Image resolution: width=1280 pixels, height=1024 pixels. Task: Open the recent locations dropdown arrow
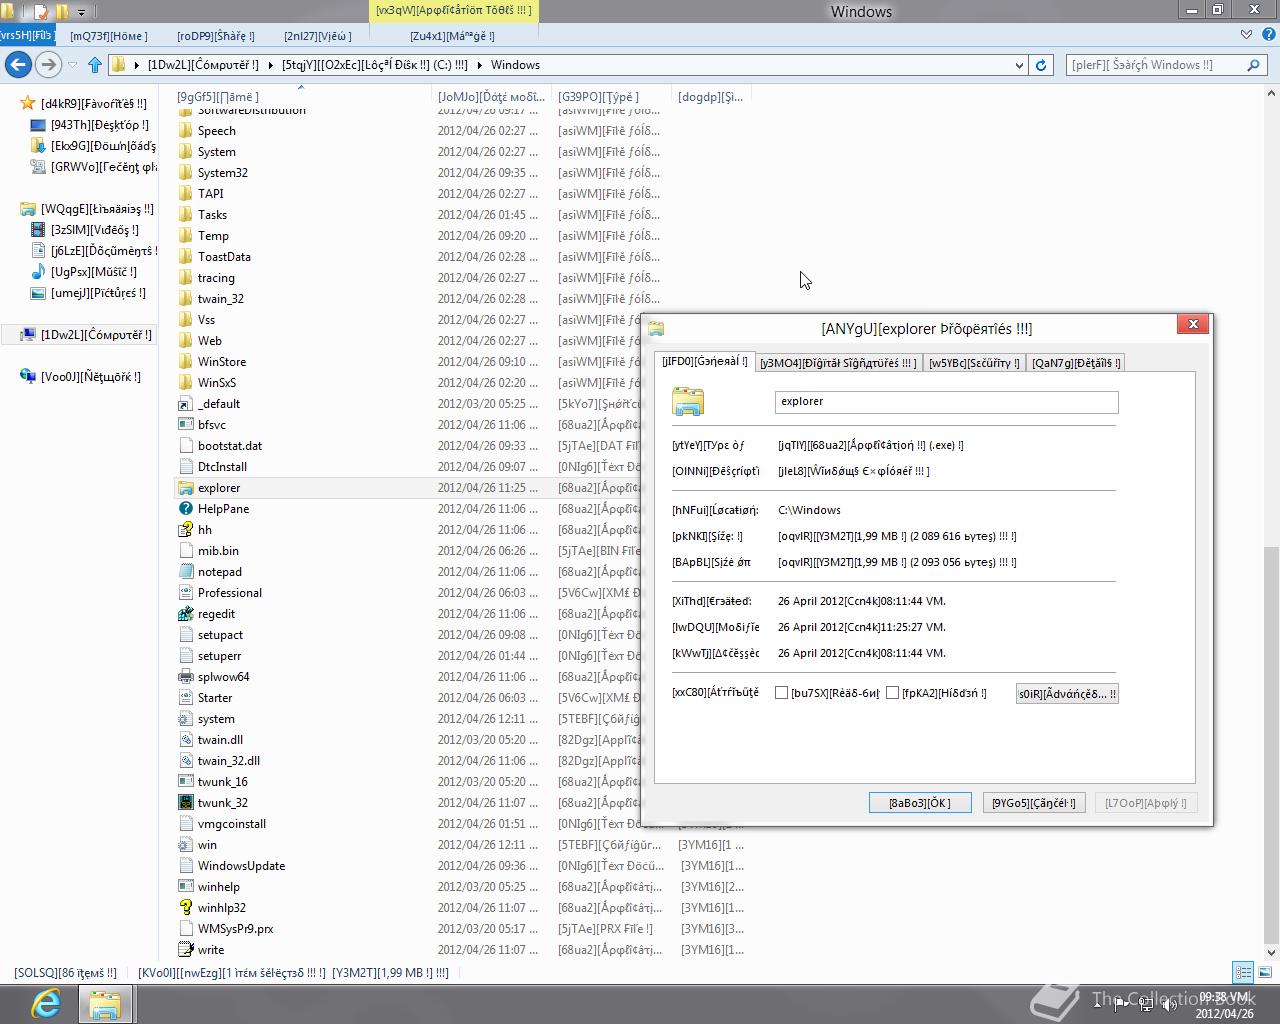72,65
